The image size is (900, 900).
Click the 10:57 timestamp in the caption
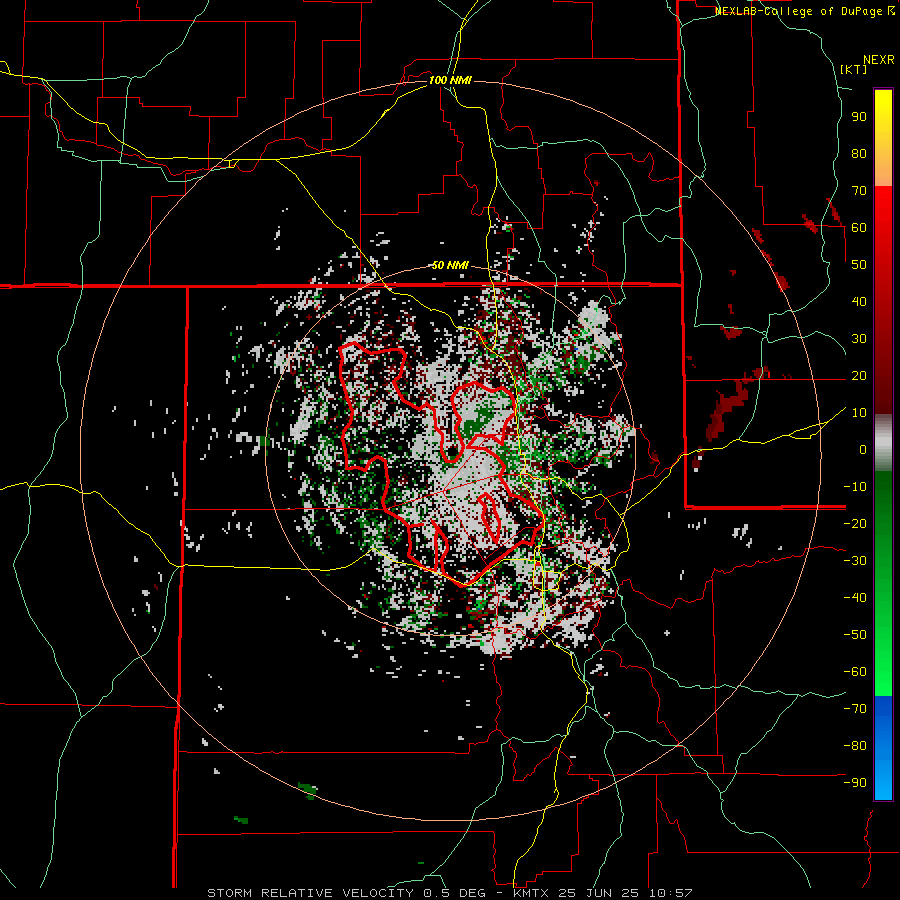point(670,893)
